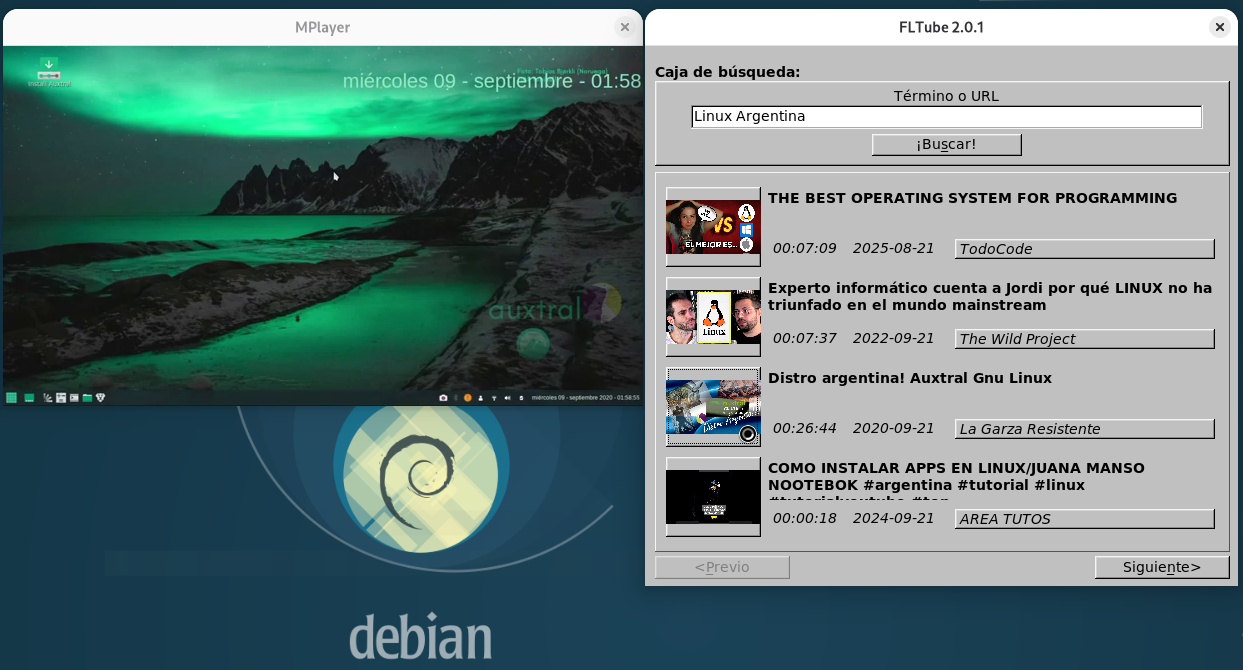Image resolution: width=1243 pixels, height=670 pixels.
Task: Click duration 00:00:18 of AREA TUTOS video
Action: (x=805, y=518)
